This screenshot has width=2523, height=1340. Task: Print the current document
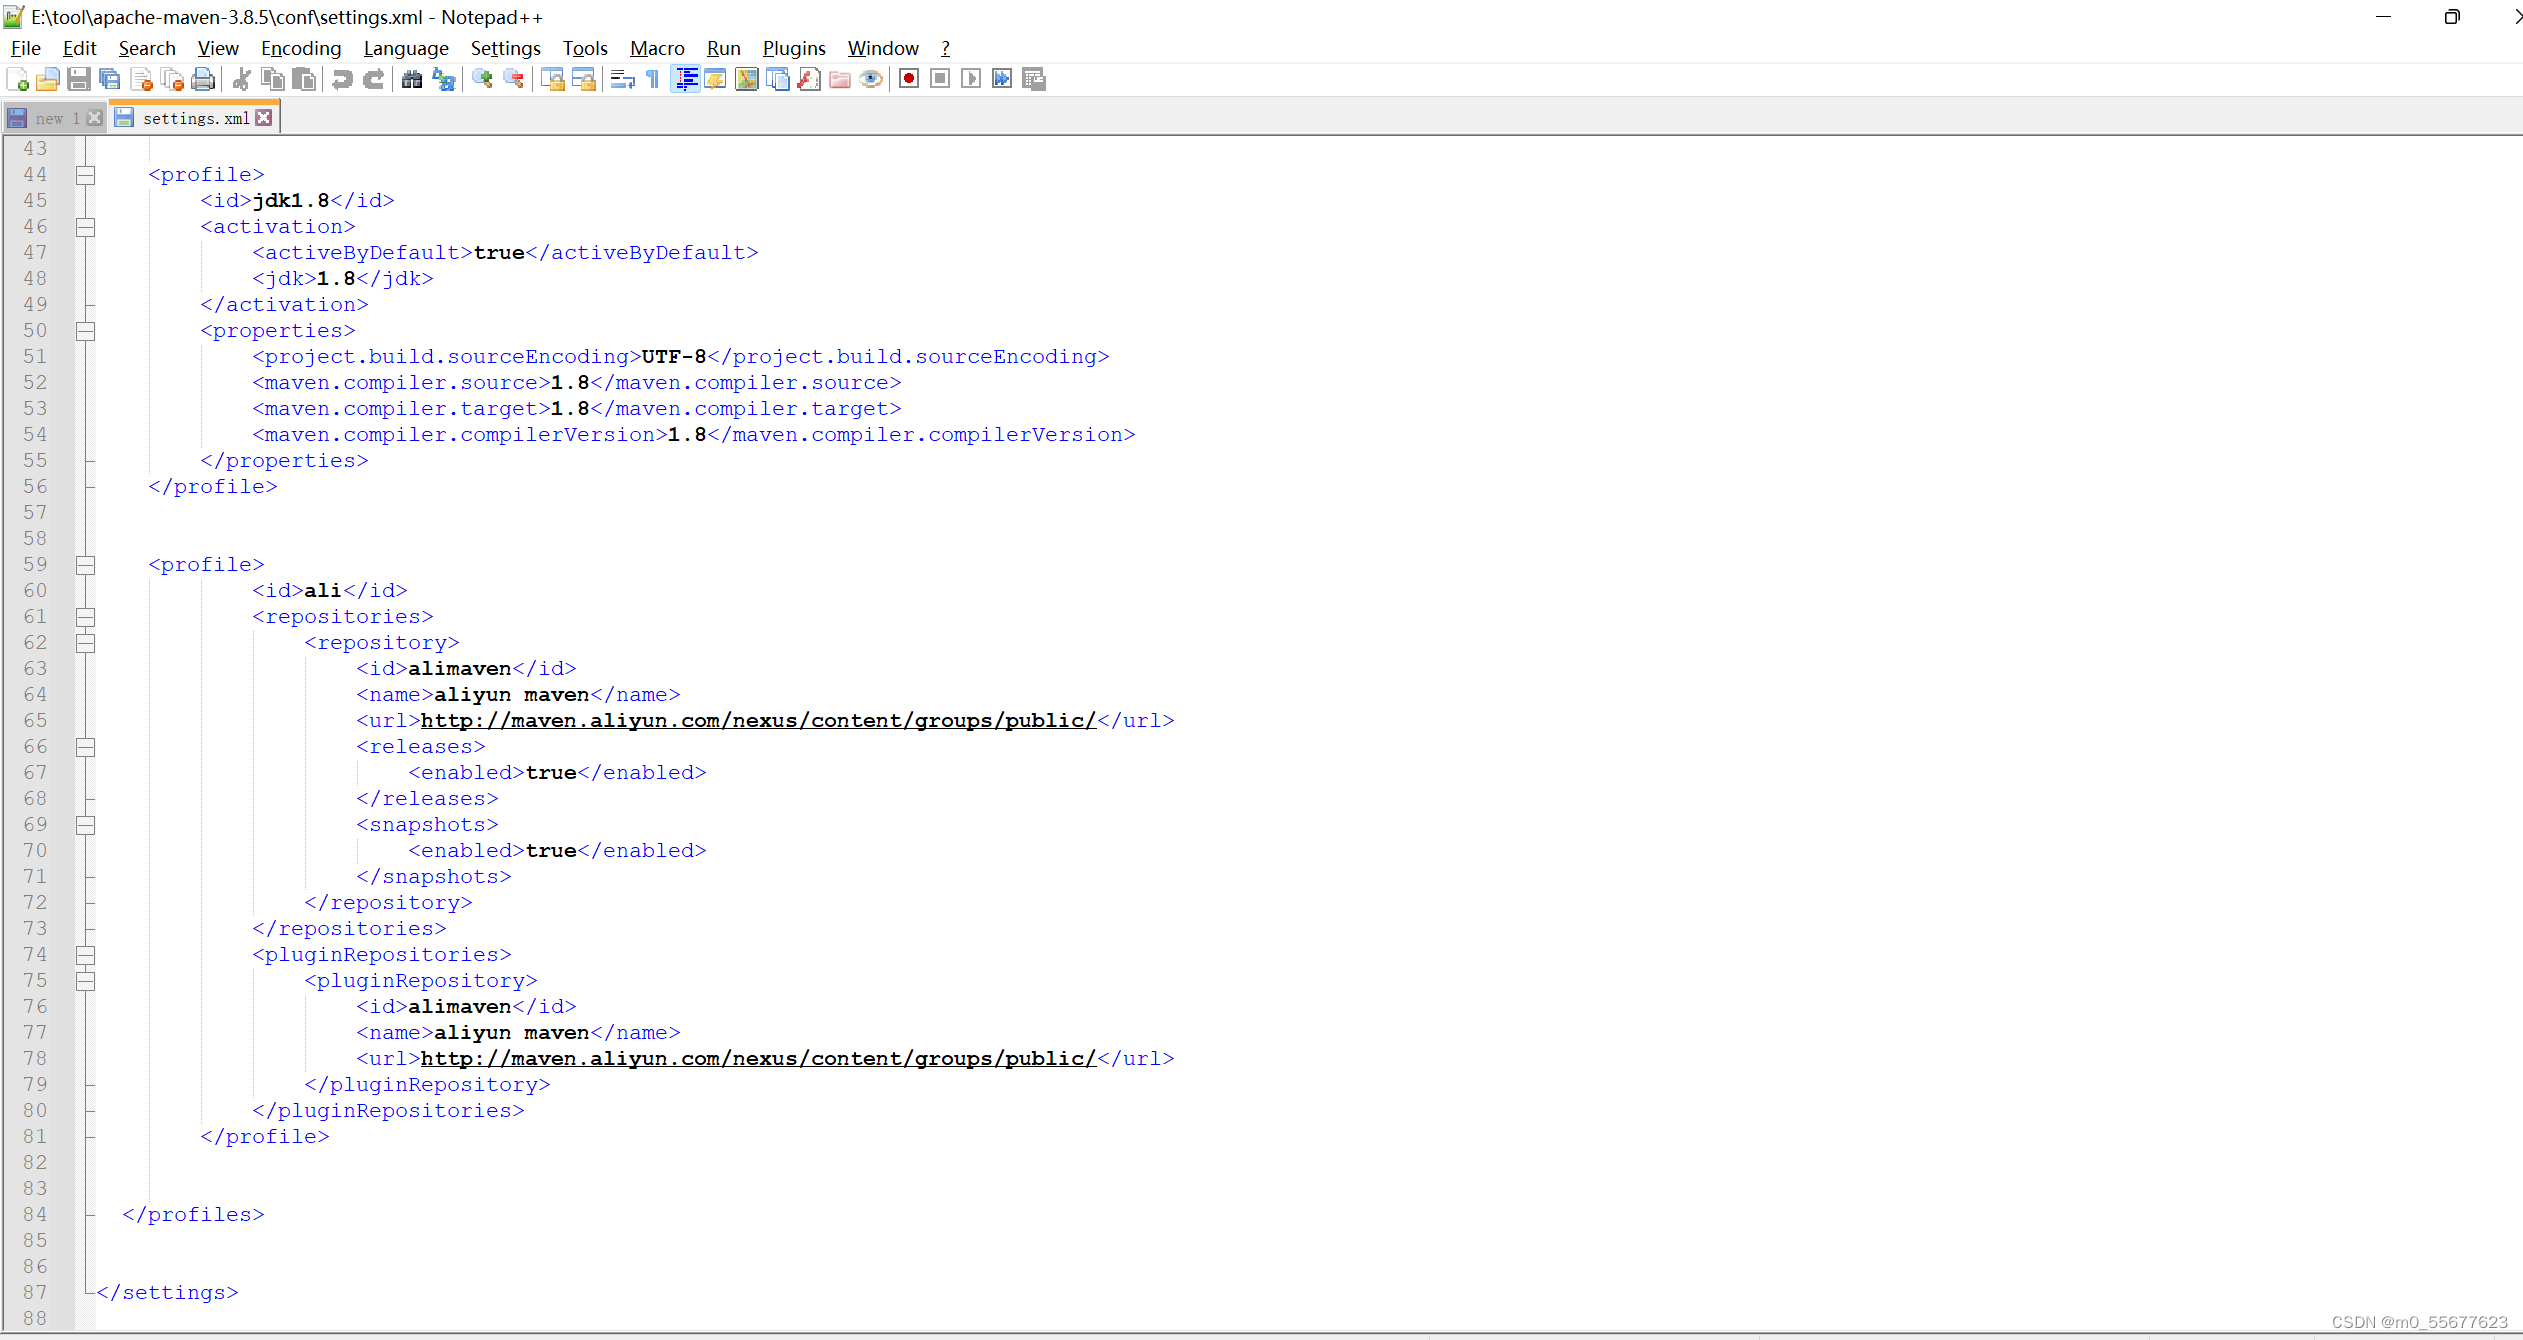click(203, 79)
